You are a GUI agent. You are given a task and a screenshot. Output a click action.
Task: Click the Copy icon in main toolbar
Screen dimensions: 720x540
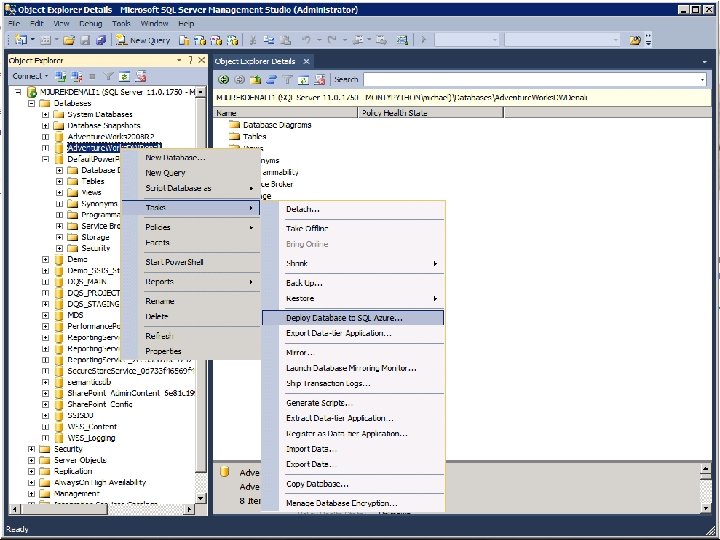click(269, 40)
